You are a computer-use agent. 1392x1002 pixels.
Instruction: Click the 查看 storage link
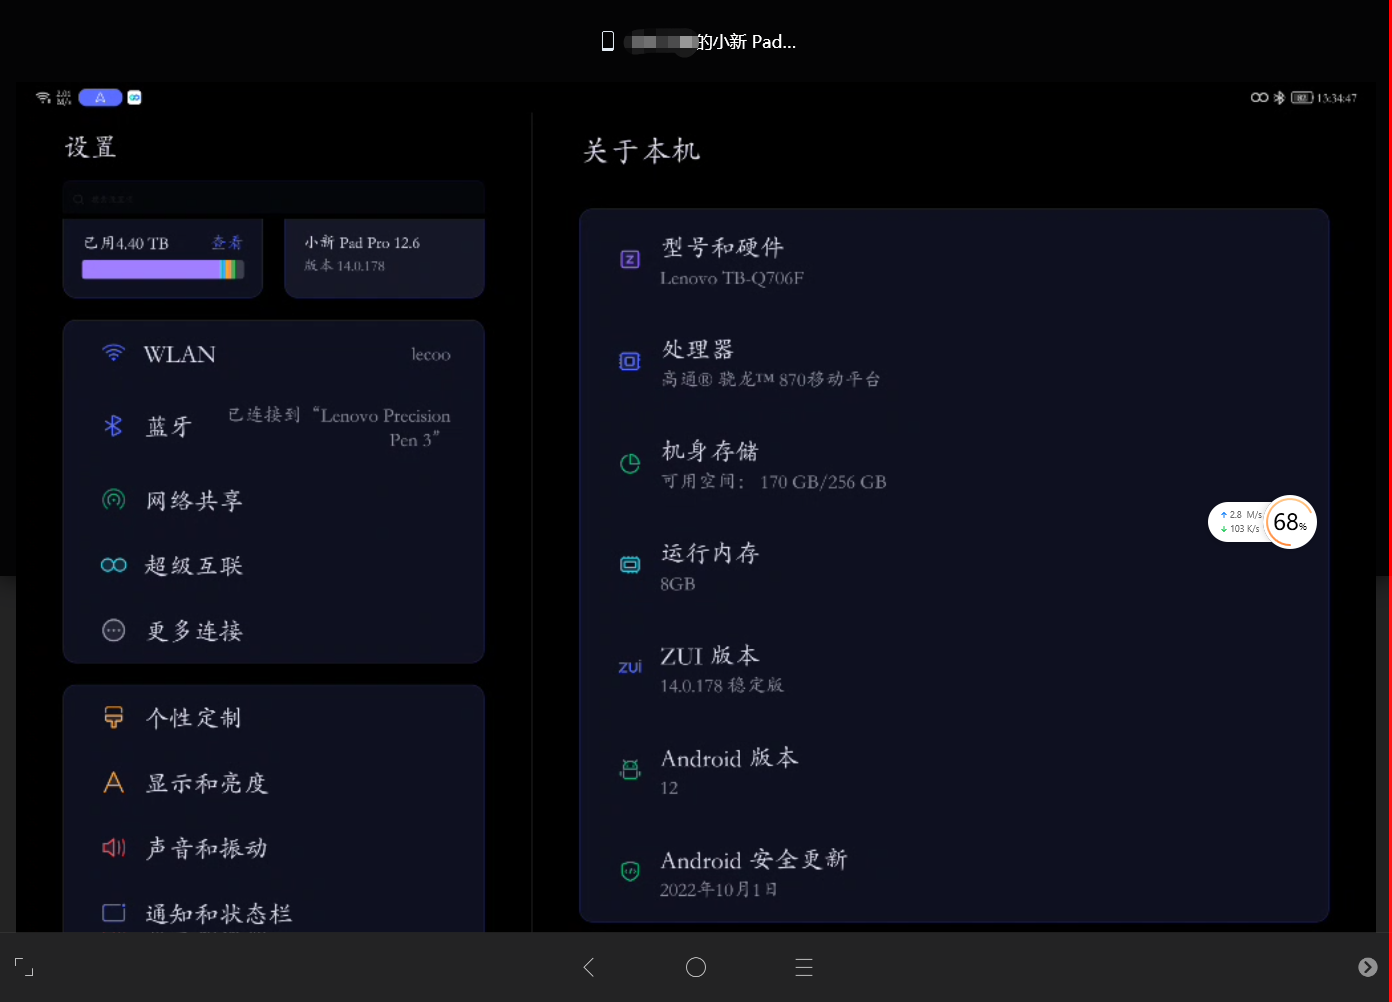coord(227,243)
